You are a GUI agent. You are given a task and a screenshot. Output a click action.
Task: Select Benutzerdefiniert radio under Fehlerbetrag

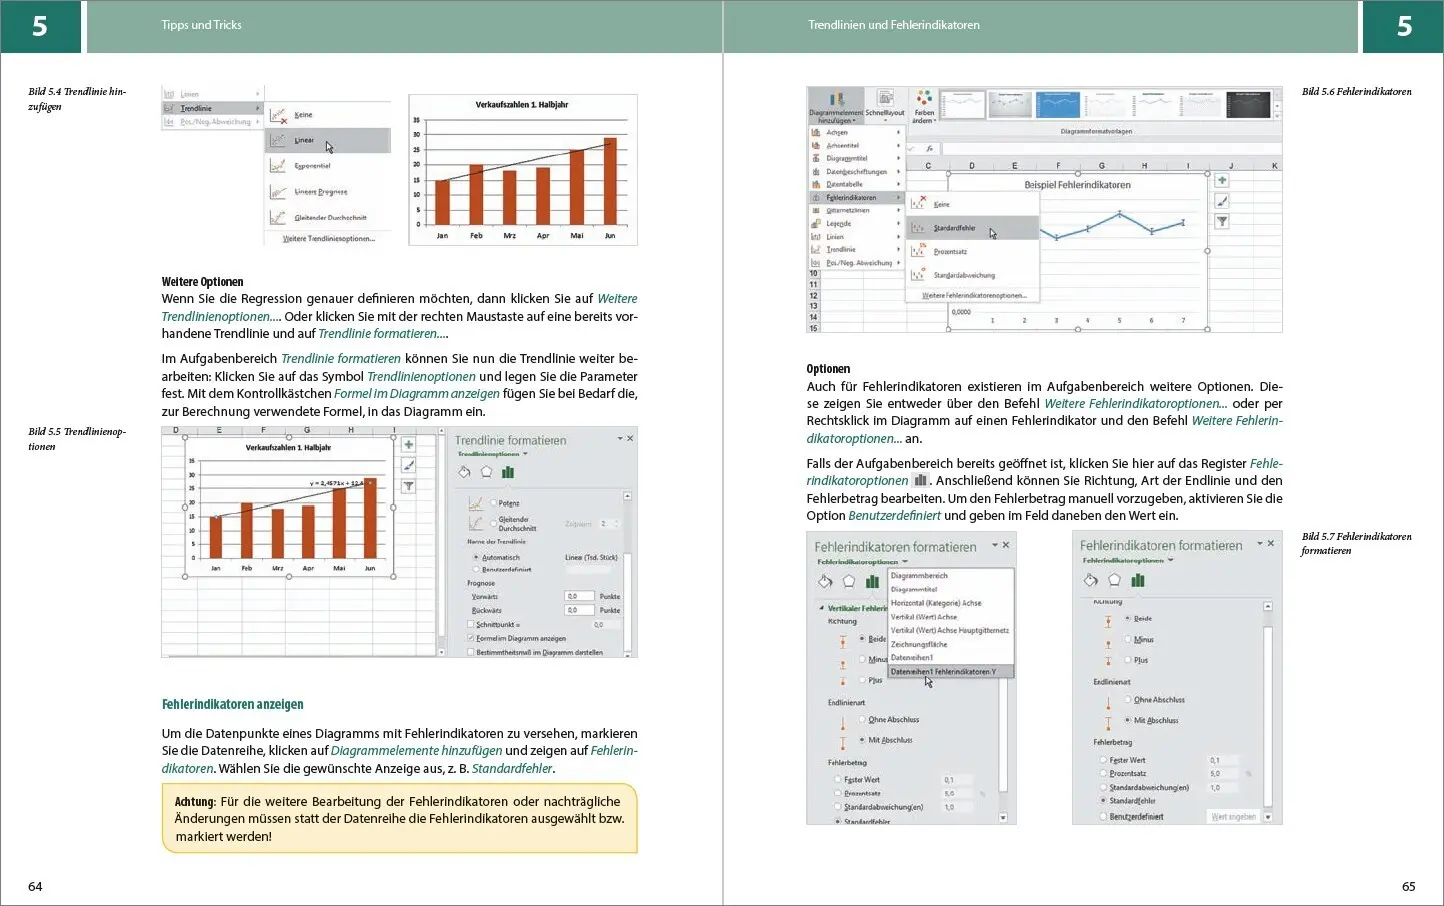[x=1104, y=816]
